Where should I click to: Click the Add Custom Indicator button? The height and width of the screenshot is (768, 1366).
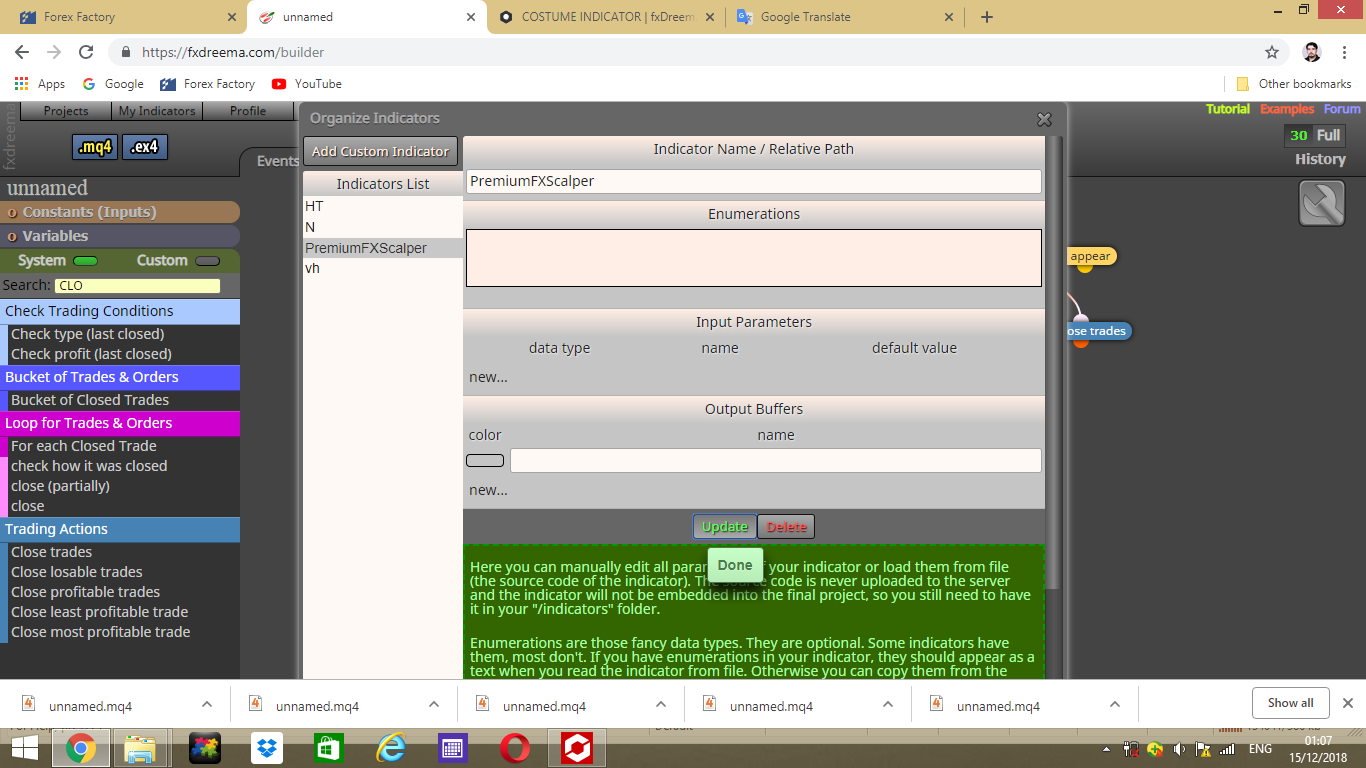click(380, 151)
